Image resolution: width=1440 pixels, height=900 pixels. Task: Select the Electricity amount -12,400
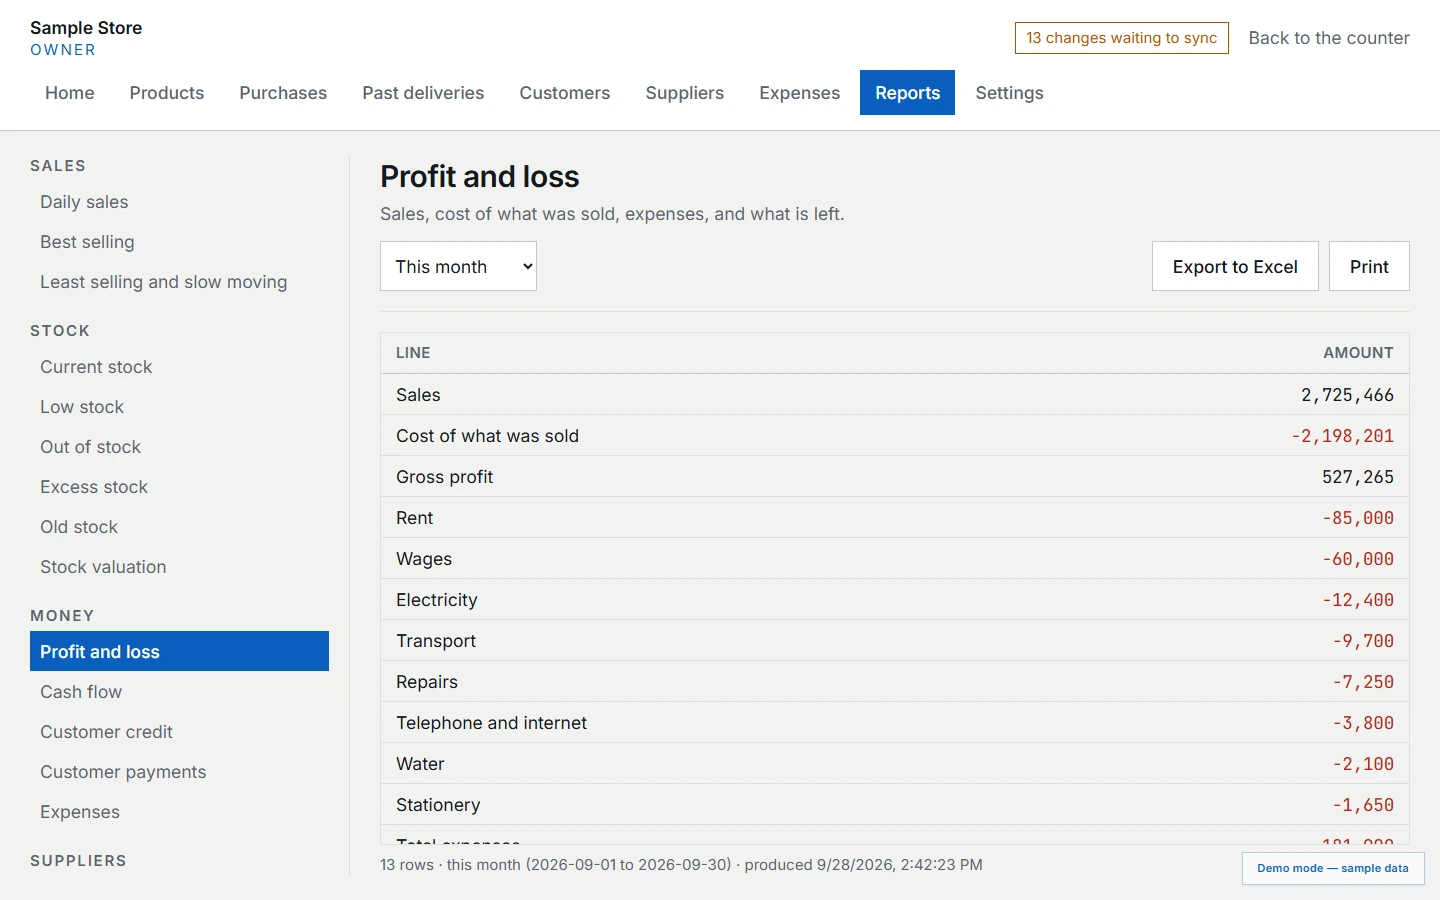[x=1358, y=600]
